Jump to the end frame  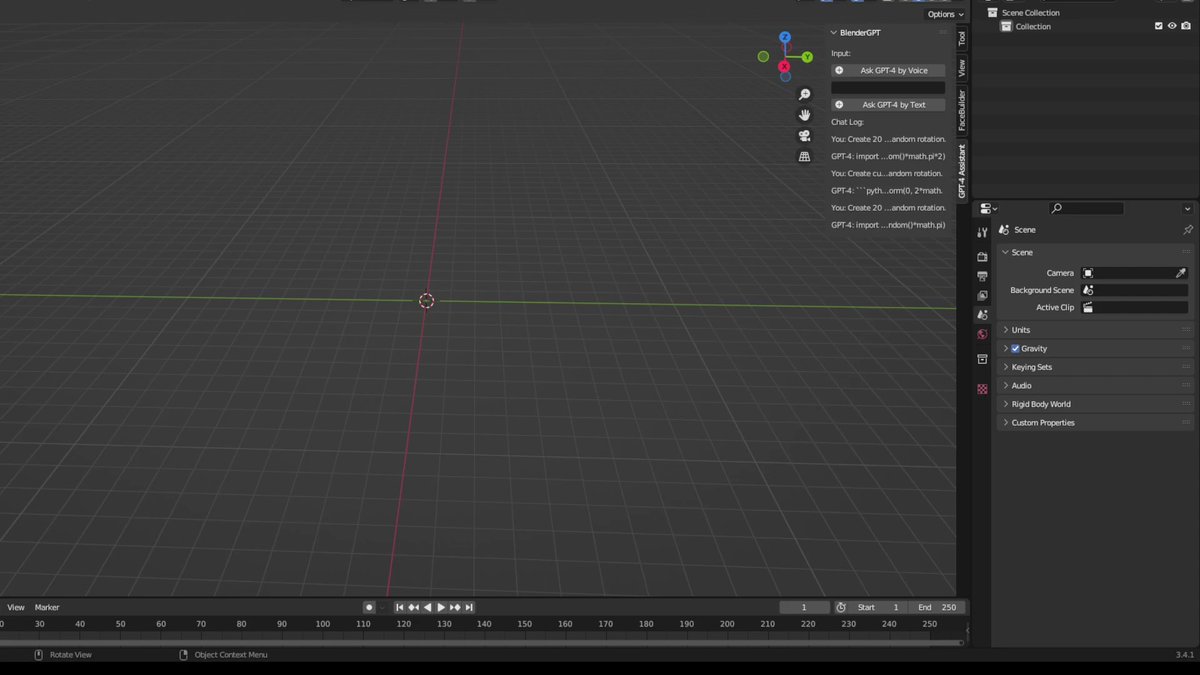click(469, 607)
